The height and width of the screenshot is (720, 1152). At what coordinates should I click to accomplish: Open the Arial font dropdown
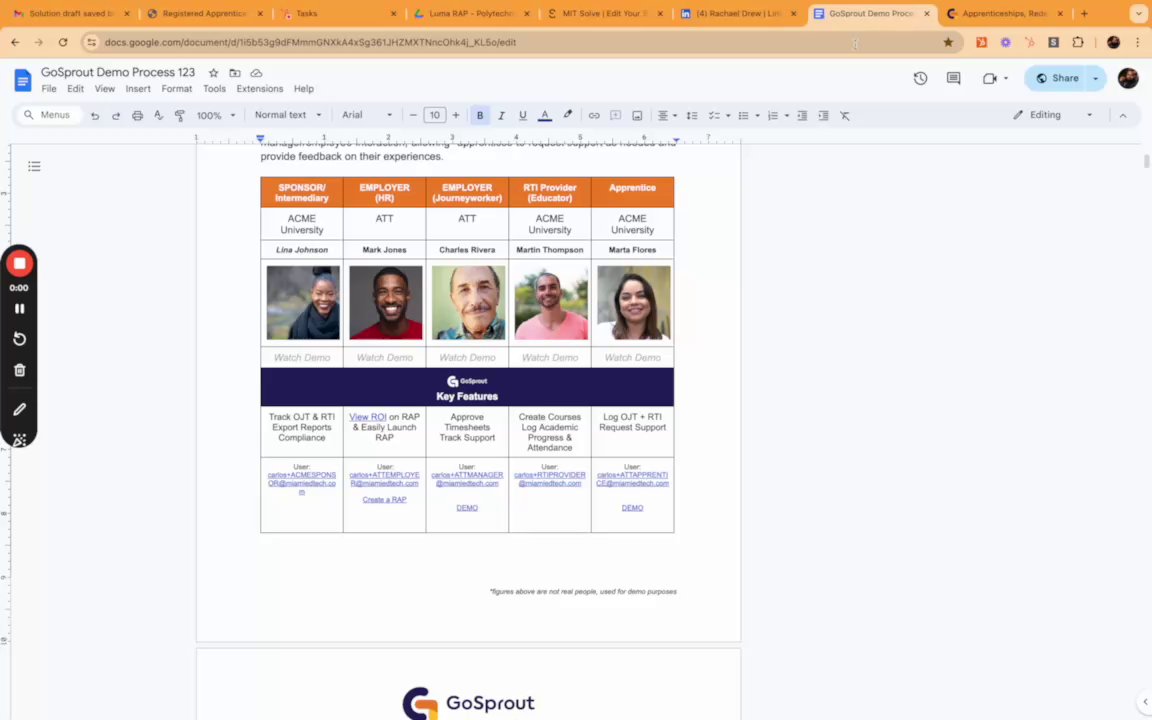(x=367, y=115)
